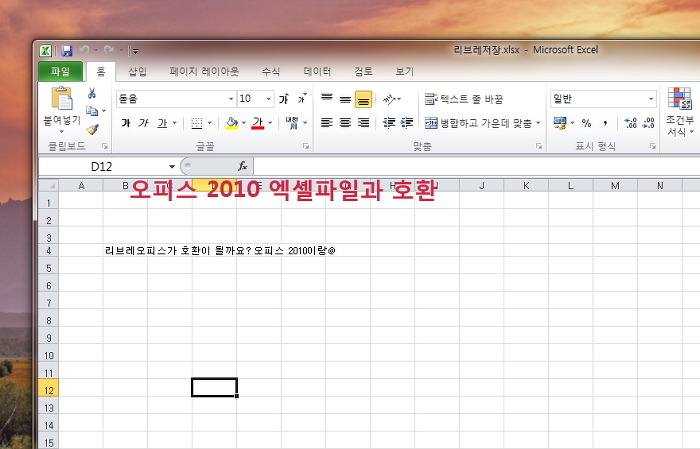700x449 pixels.
Task: Open the font group dialog launcher
Action: point(306,146)
